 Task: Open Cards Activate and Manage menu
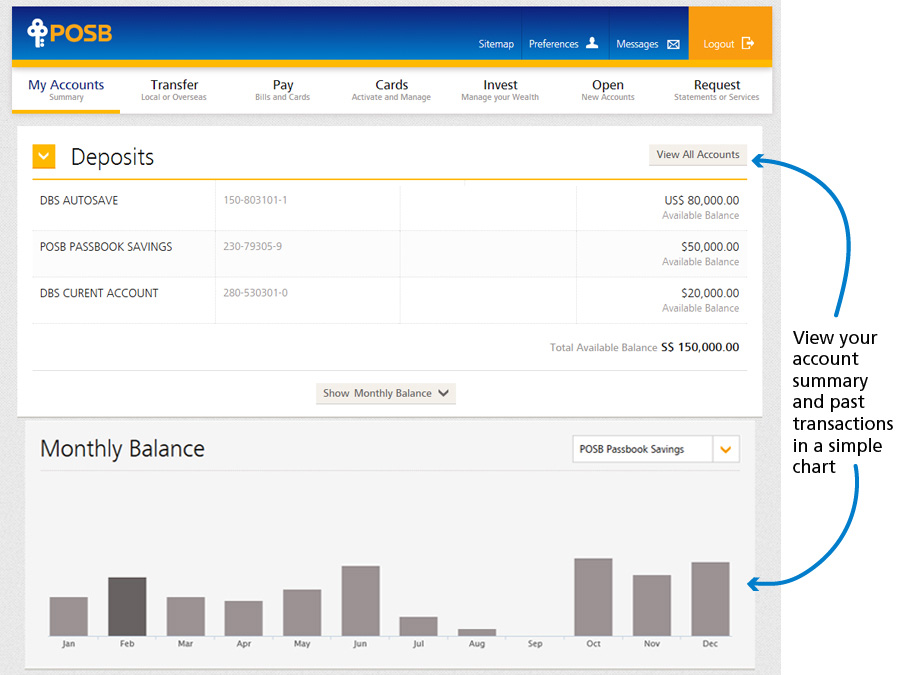[x=391, y=90]
